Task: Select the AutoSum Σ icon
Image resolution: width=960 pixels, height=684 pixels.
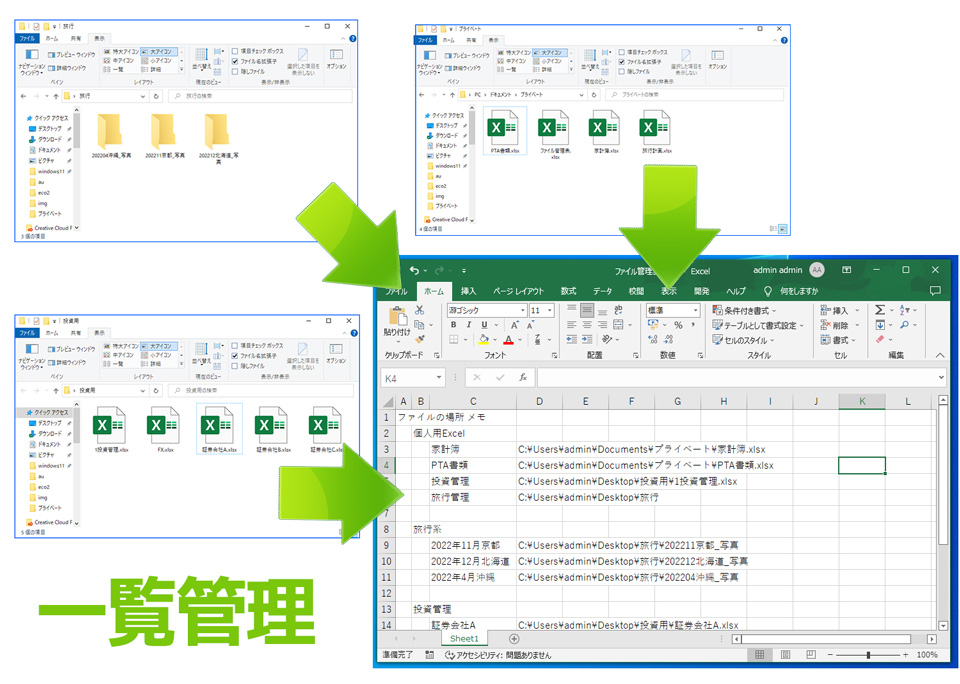Action: [x=879, y=308]
